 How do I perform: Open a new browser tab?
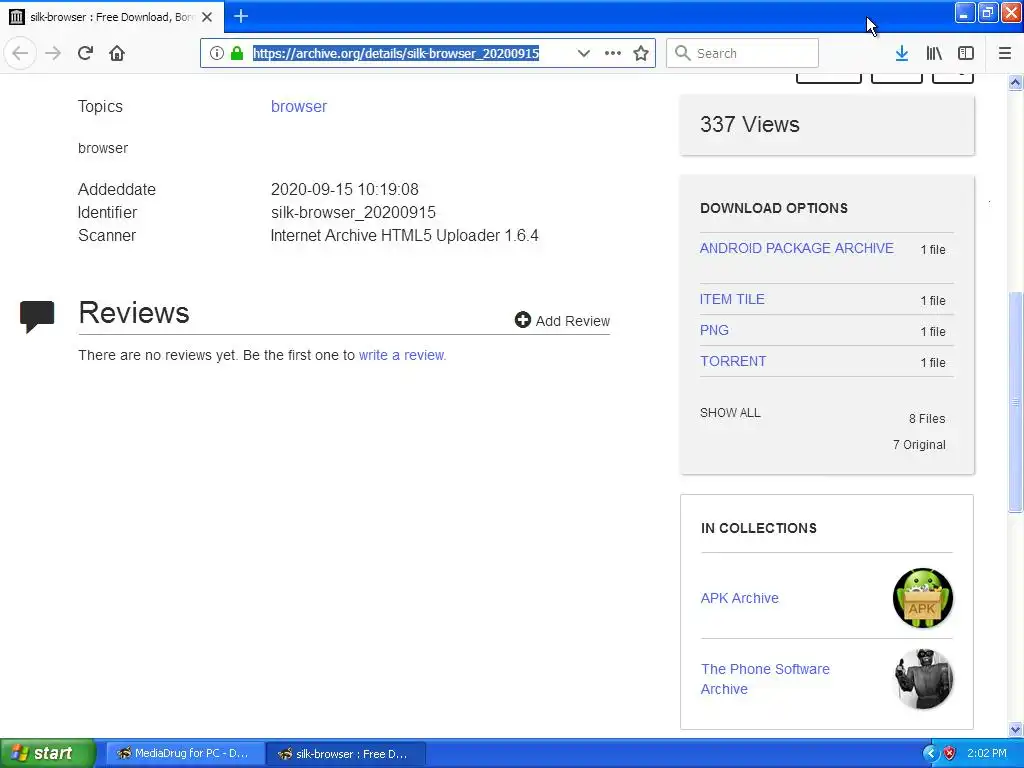[241, 16]
